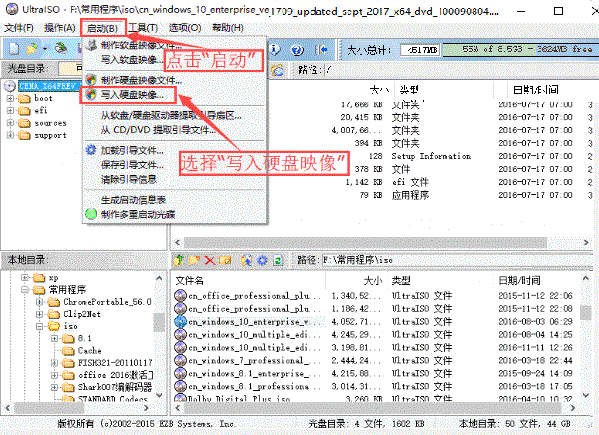Select the Clip2Net folder in tree
This screenshot has height=435, width=599.
[x=81, y=314]
